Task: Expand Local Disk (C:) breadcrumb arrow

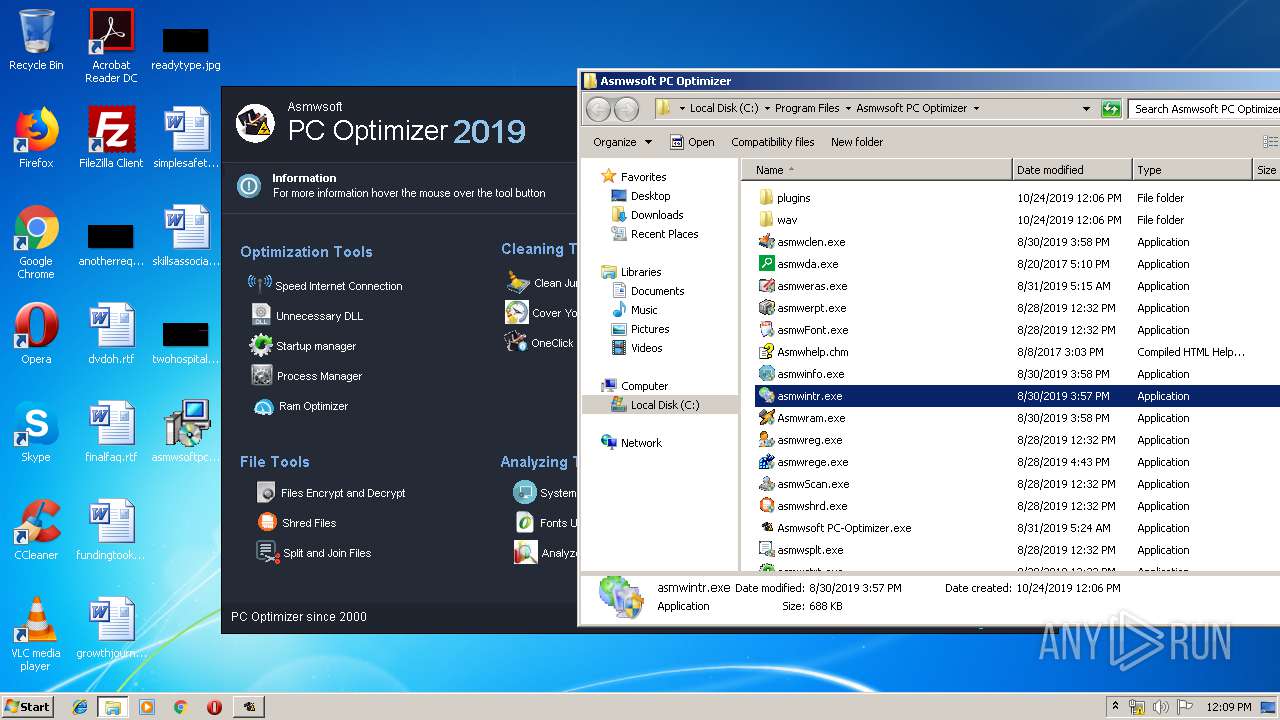Action: pyautogui.click(x=766, y=108)
